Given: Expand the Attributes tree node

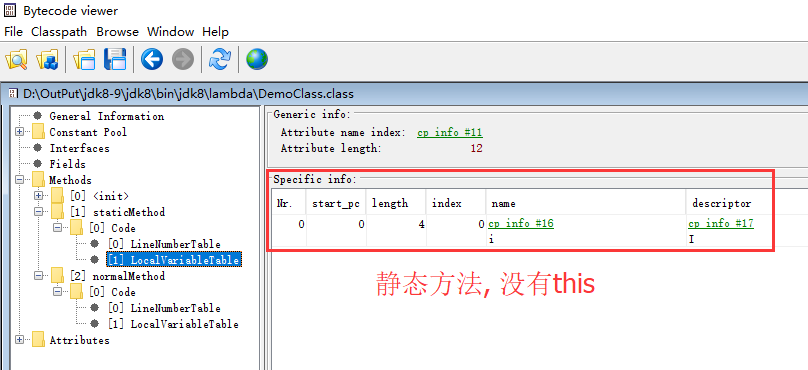Looking at the screenshot, I should pos(20,340).
